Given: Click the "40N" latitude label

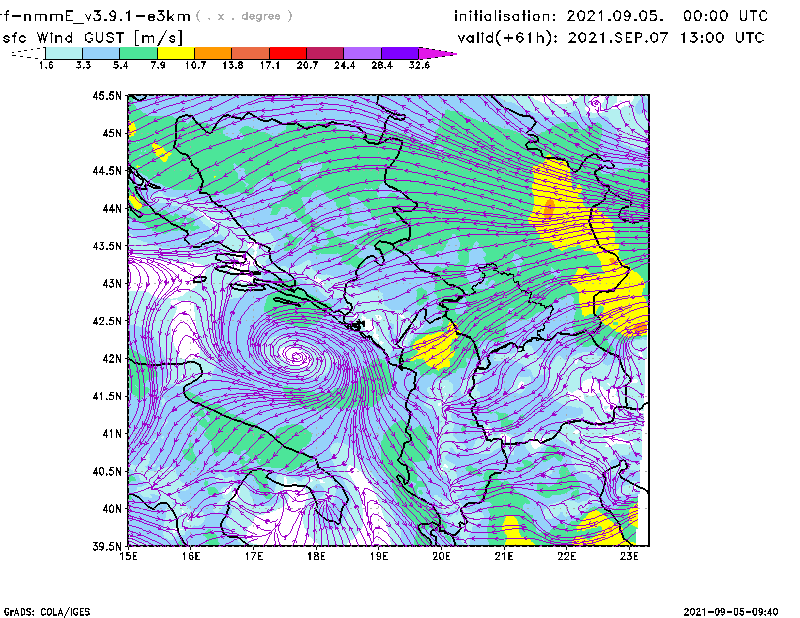Looking at the screenshot, I should (112, 509).
